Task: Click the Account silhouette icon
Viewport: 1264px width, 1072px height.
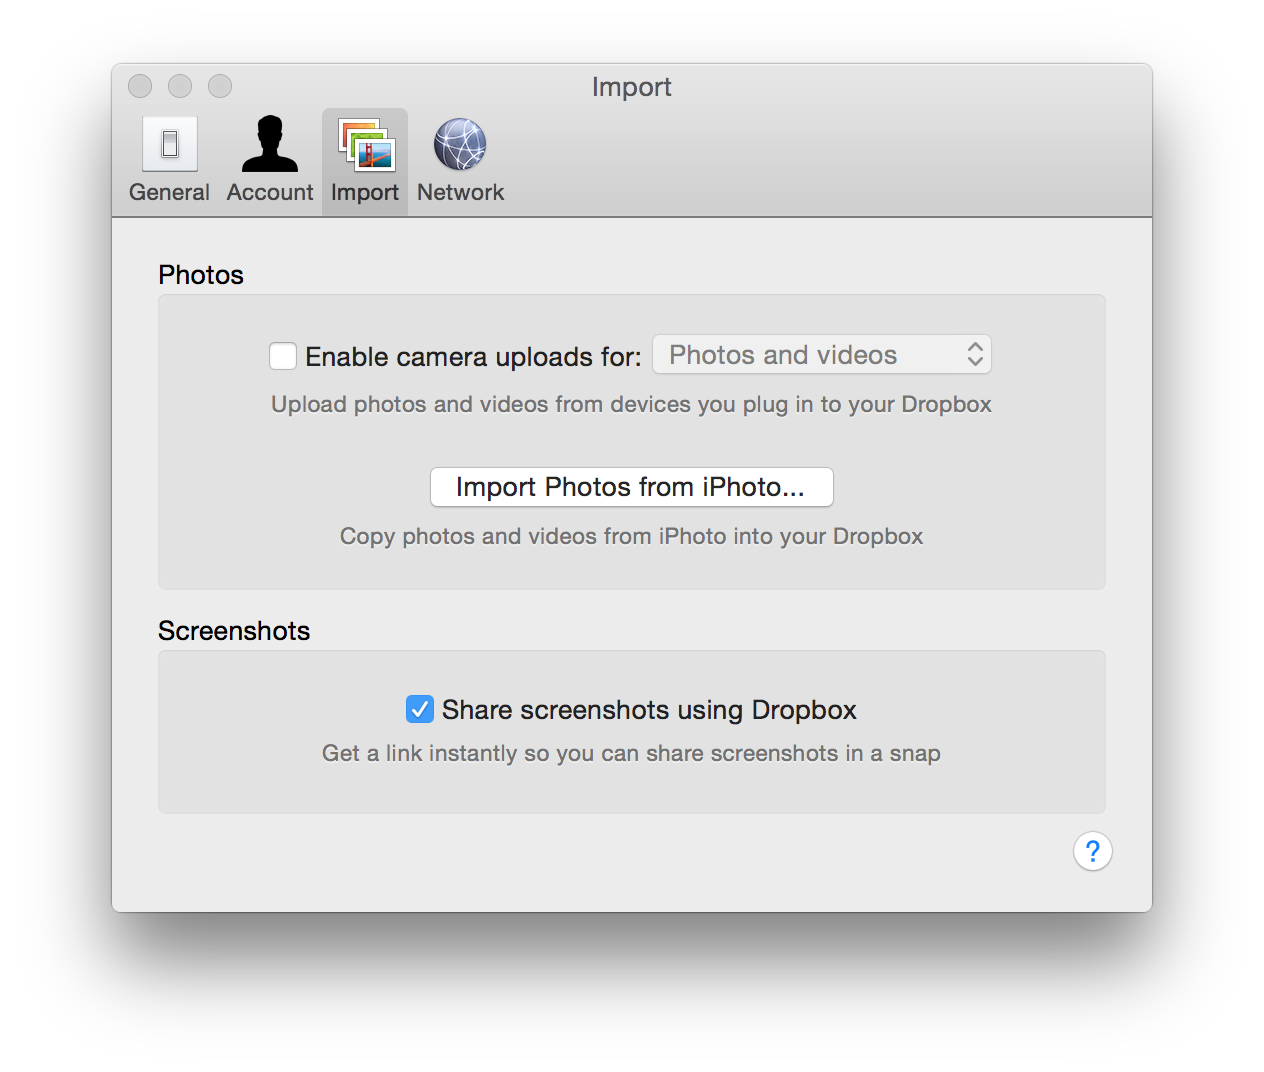Action: click(x=270, y=144)
